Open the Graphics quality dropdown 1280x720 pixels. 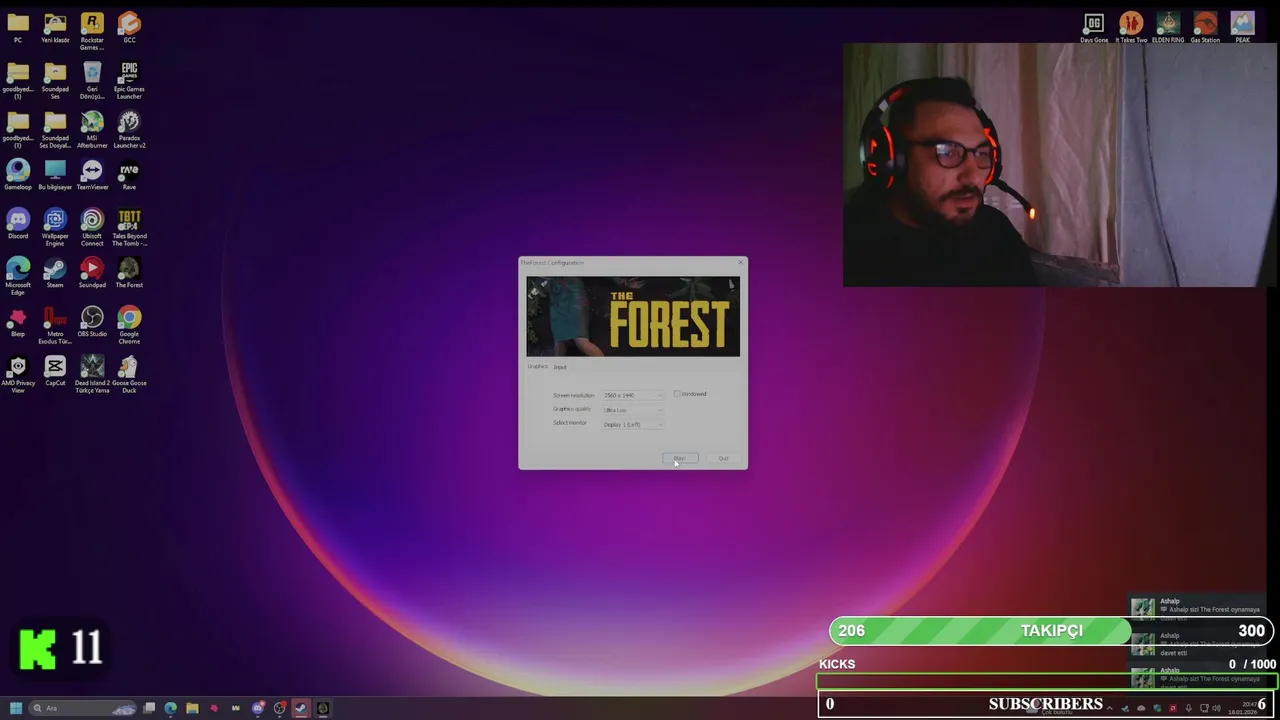(633, 410)
